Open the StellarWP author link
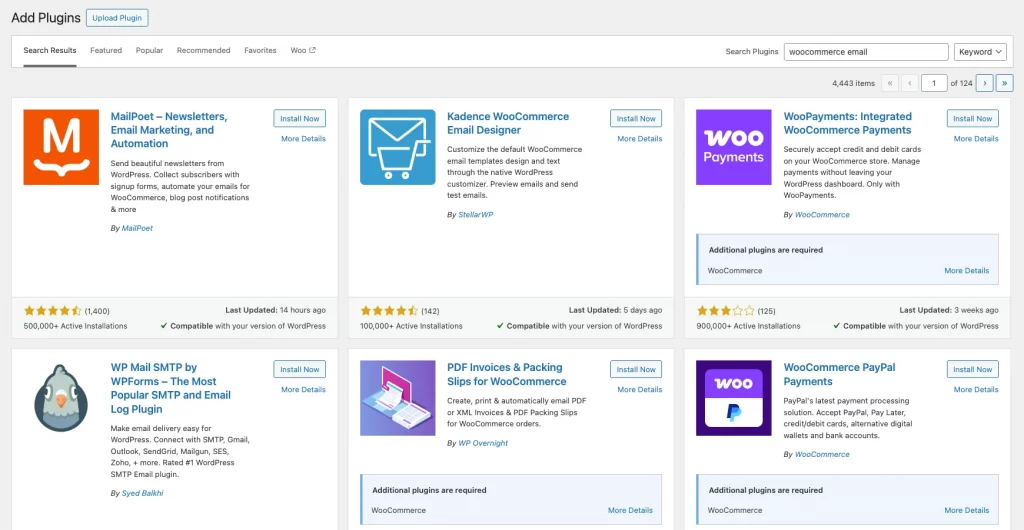The height and width of the screenshot is (530, 1024). (x=475, y=215)
